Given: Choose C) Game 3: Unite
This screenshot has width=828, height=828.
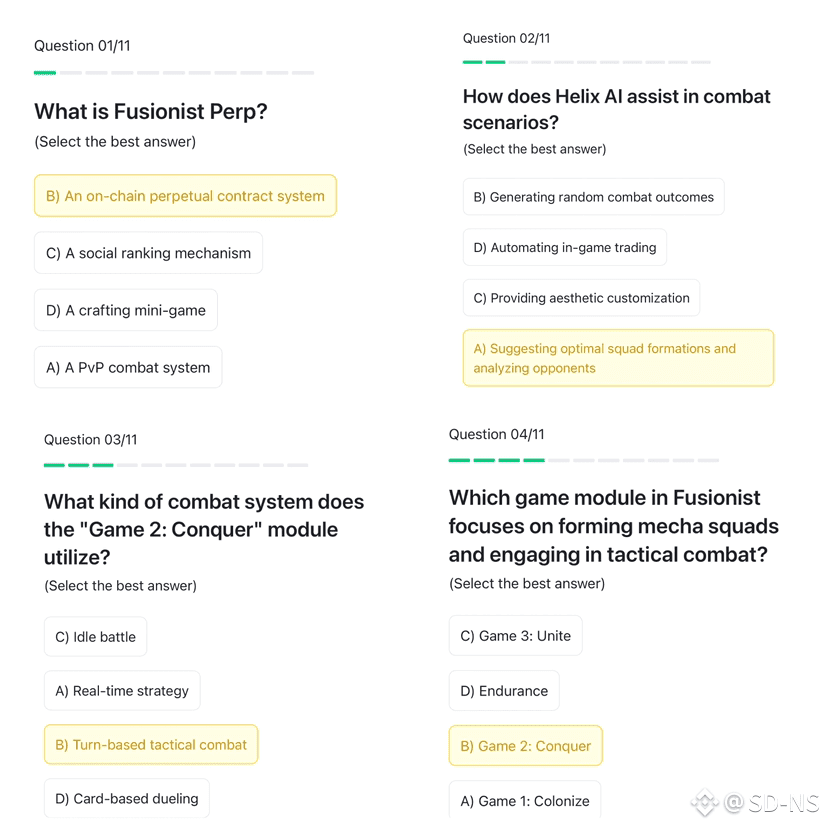Looking at the screenshot, I should pos(515,636).
